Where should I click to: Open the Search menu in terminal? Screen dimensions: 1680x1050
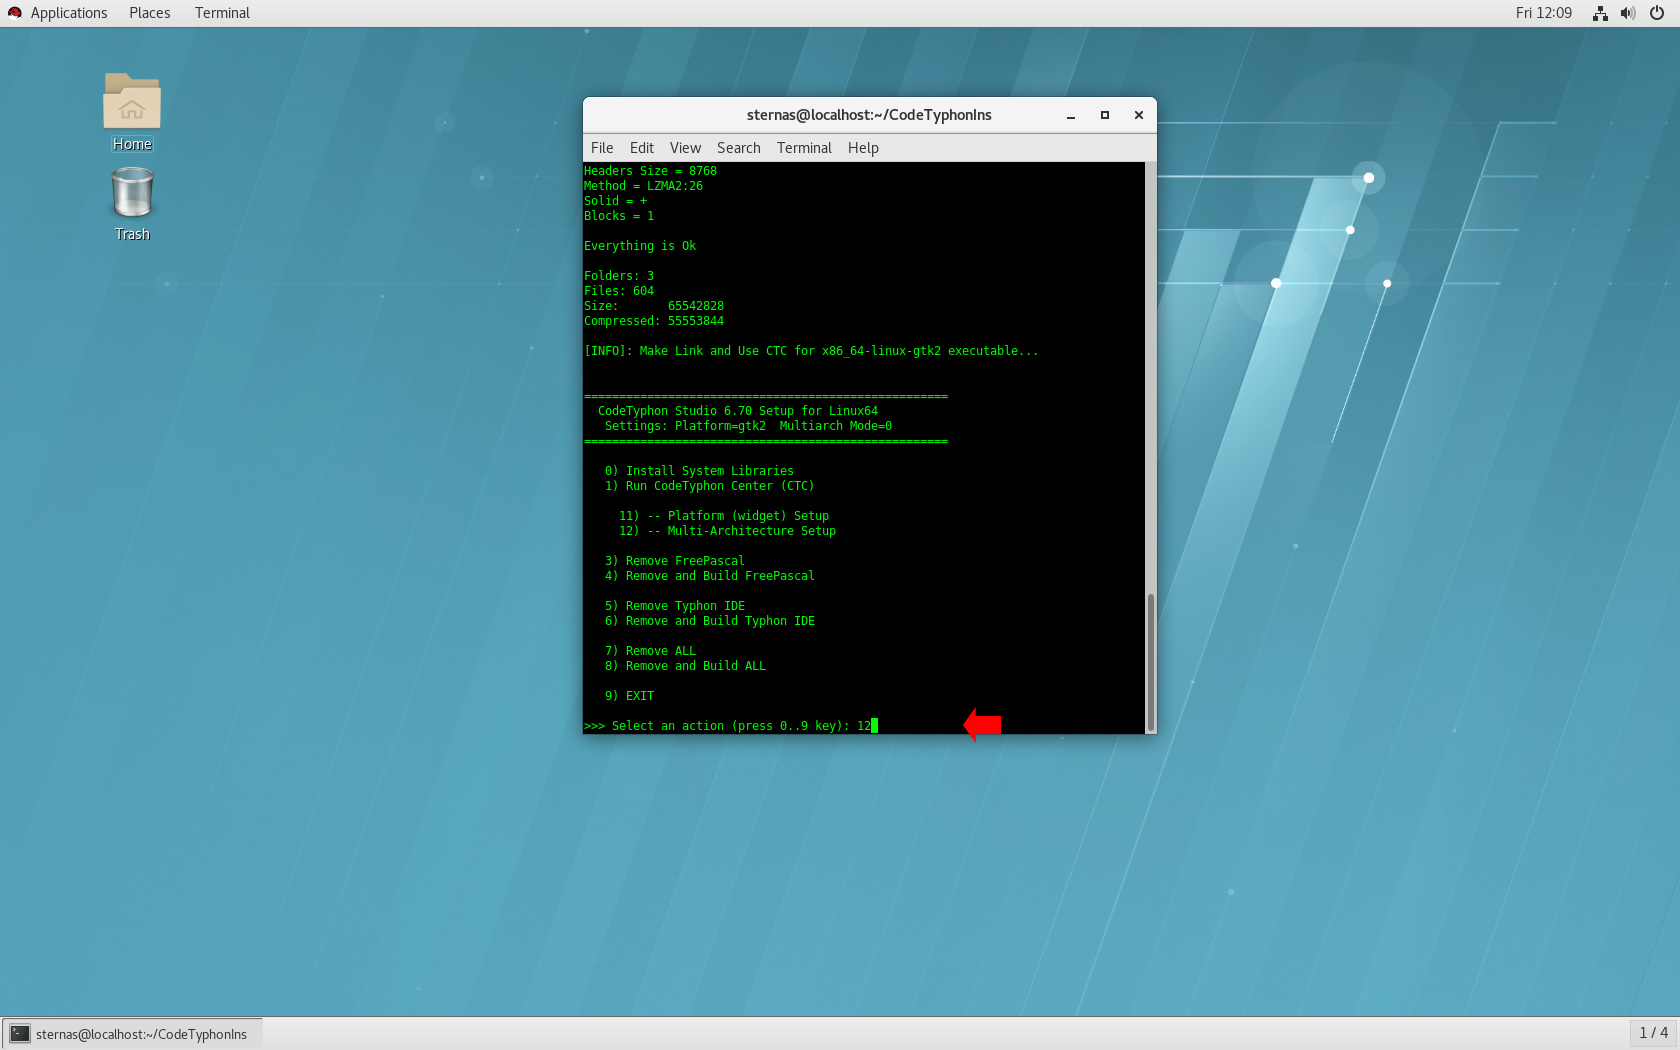[x=739, y=148]
